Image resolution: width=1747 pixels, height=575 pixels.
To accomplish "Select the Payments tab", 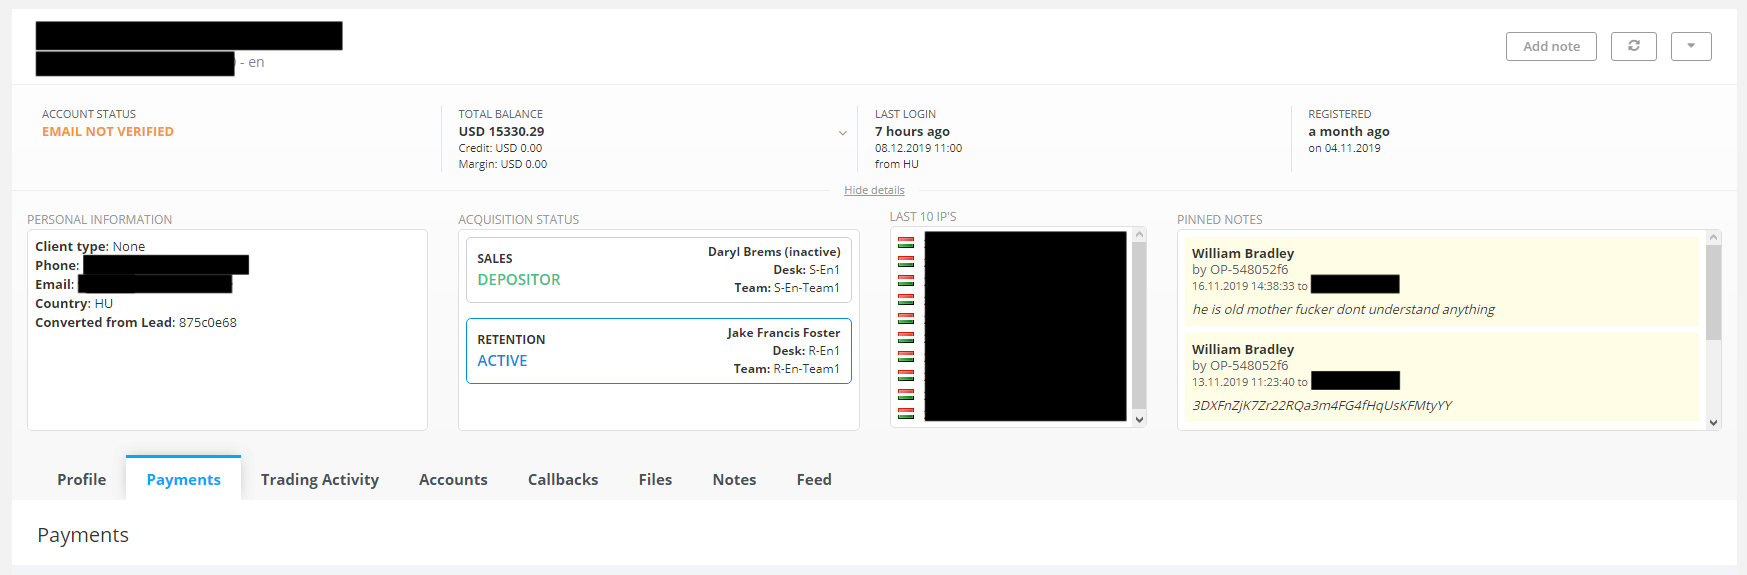I will [x=183, y=479].
